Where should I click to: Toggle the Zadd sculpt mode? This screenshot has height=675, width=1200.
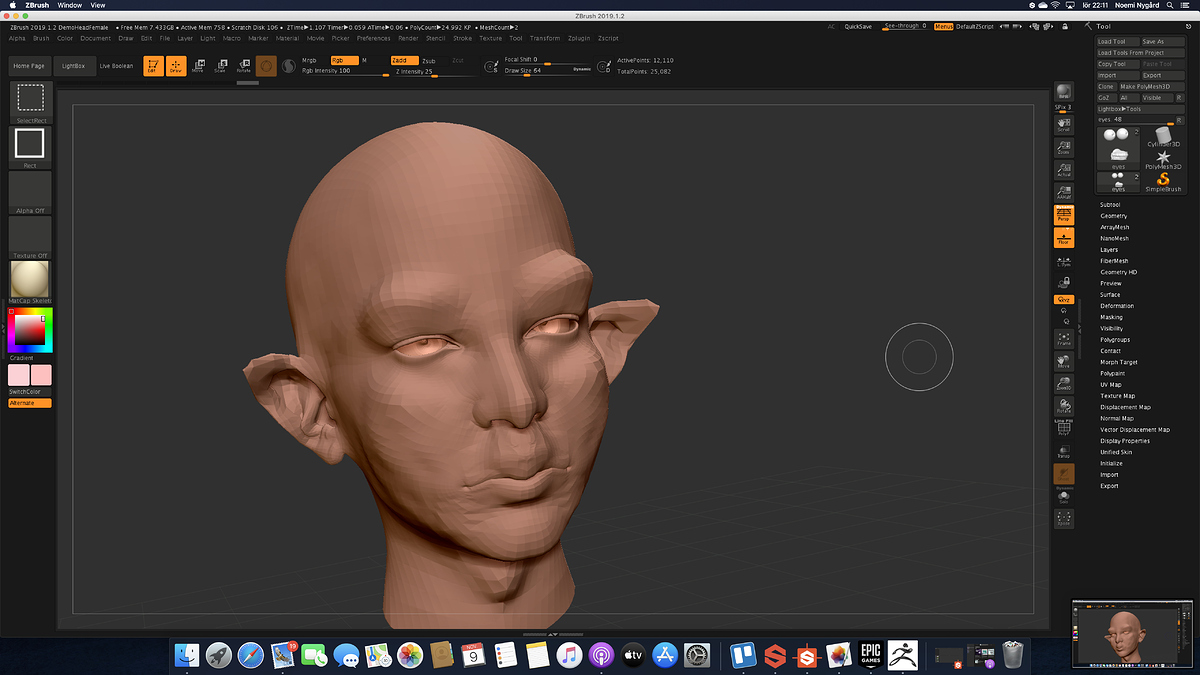[x=404, y=60]
